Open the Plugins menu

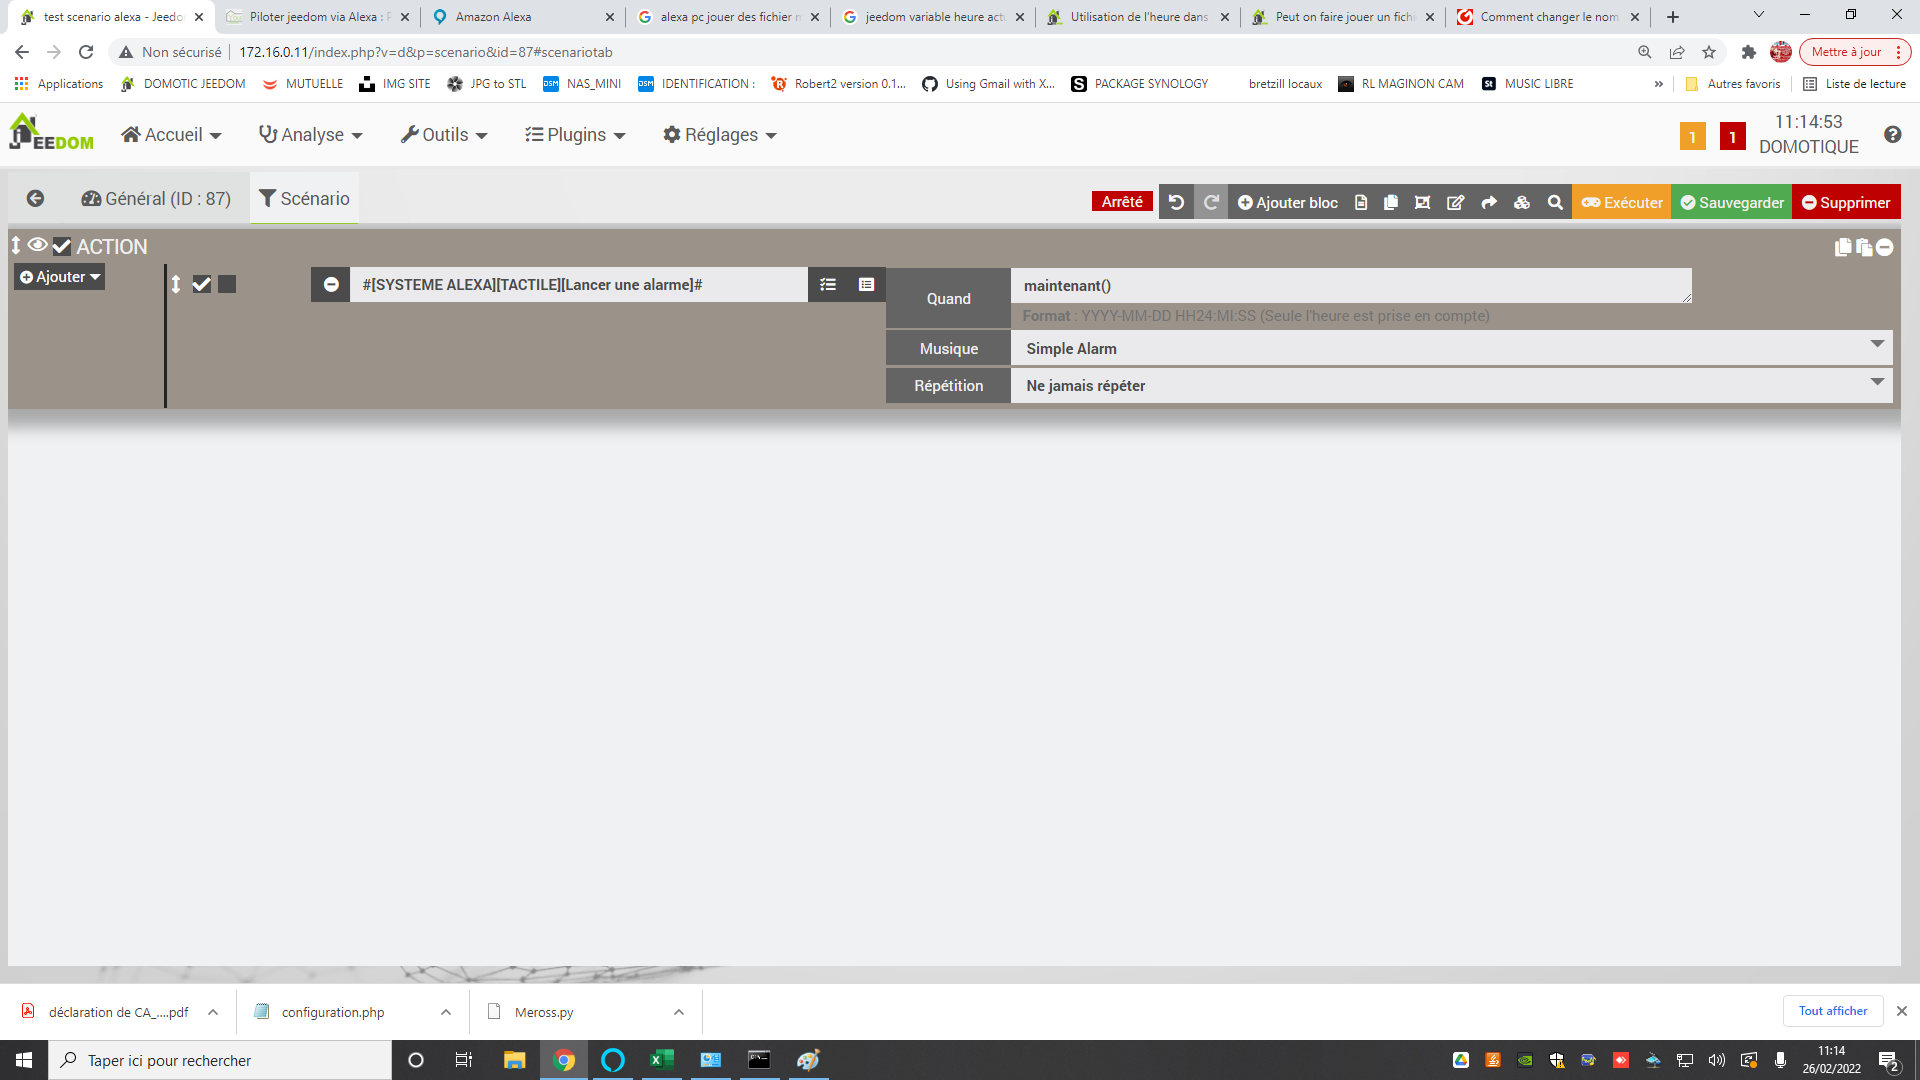click(575, 135)
